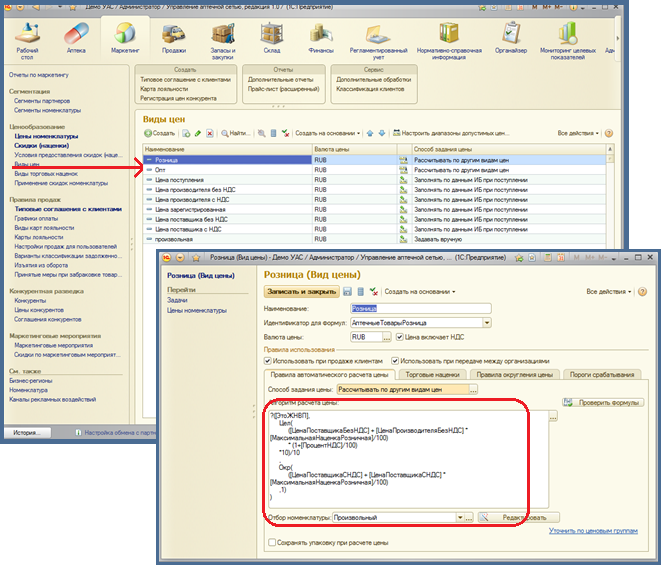Click help question icon in Виды цен list
663x566 pixels.
[609, 133]
